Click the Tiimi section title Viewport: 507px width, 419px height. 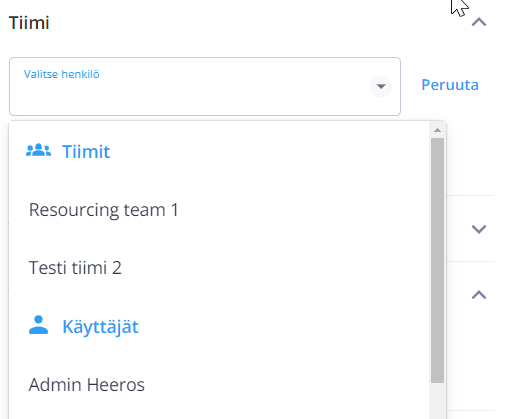click(29, 23)
